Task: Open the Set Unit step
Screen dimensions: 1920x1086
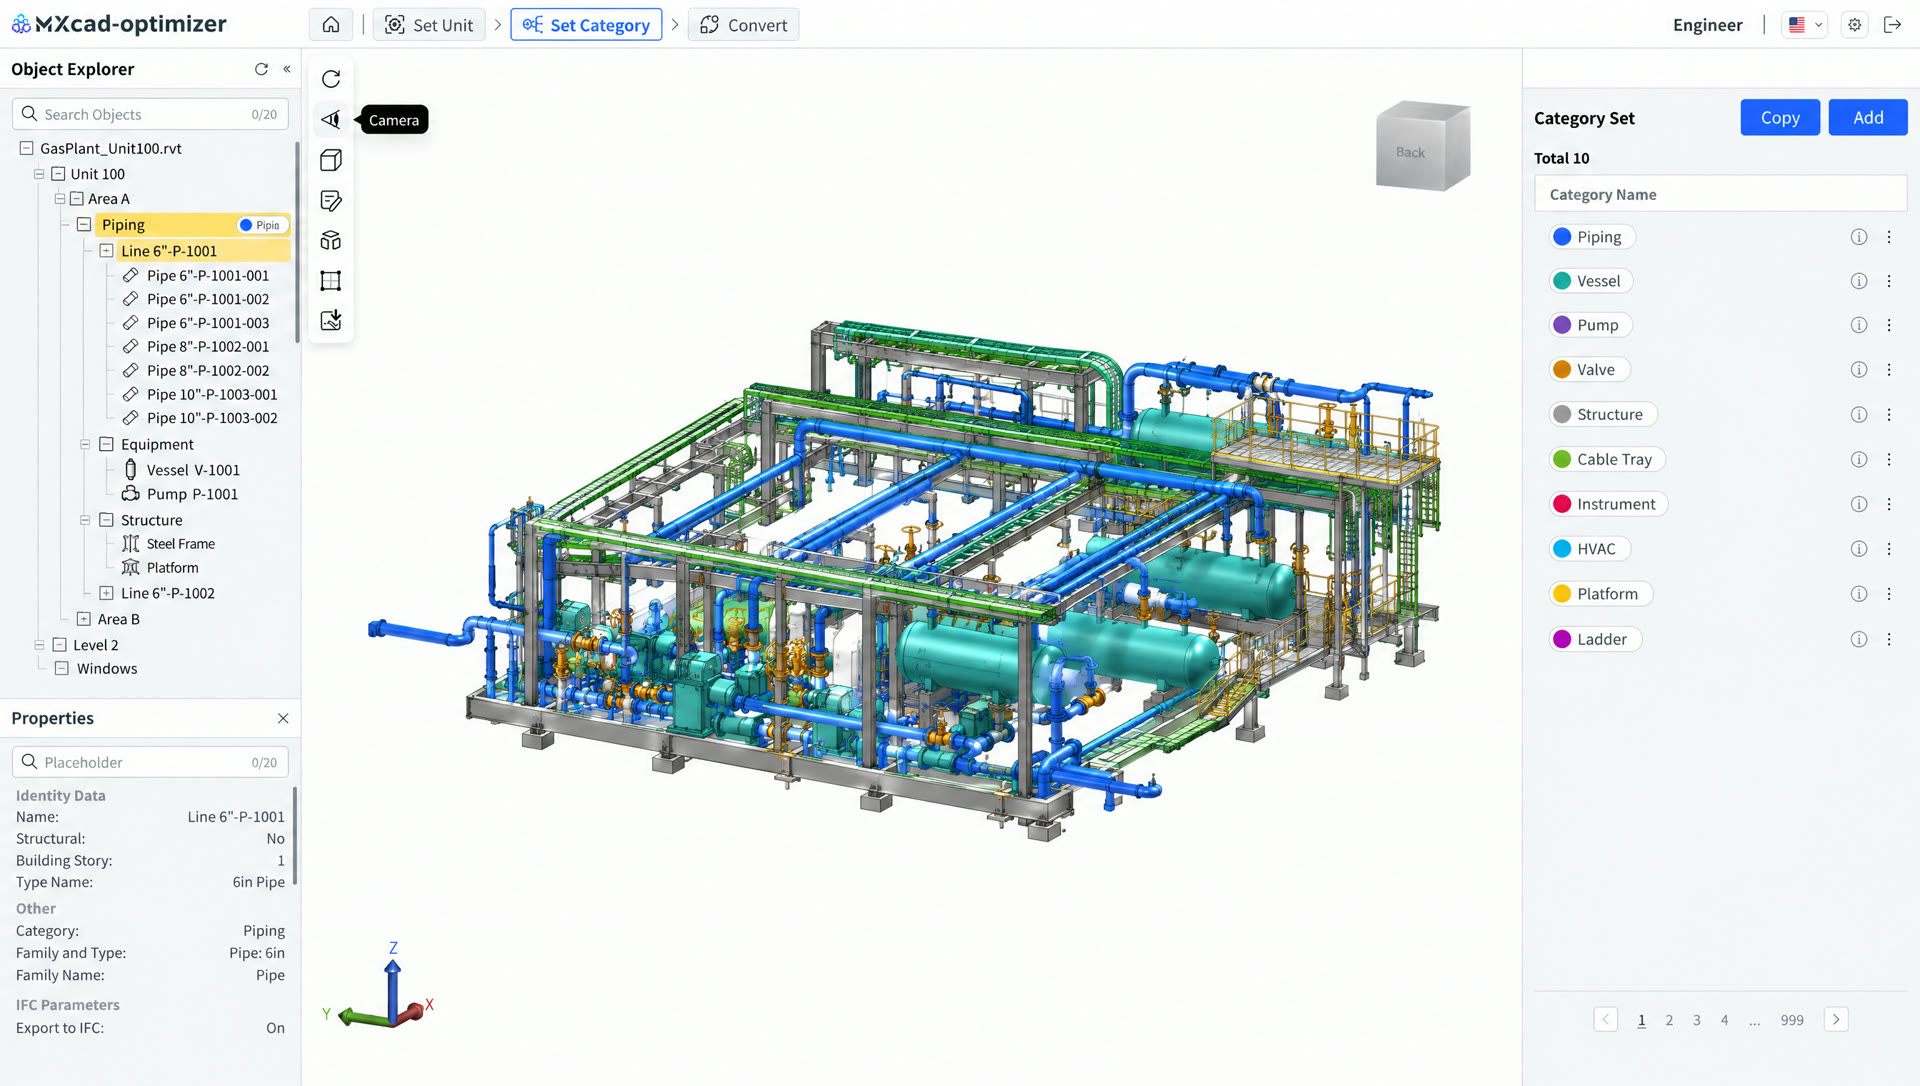Action: pos(429,25)
